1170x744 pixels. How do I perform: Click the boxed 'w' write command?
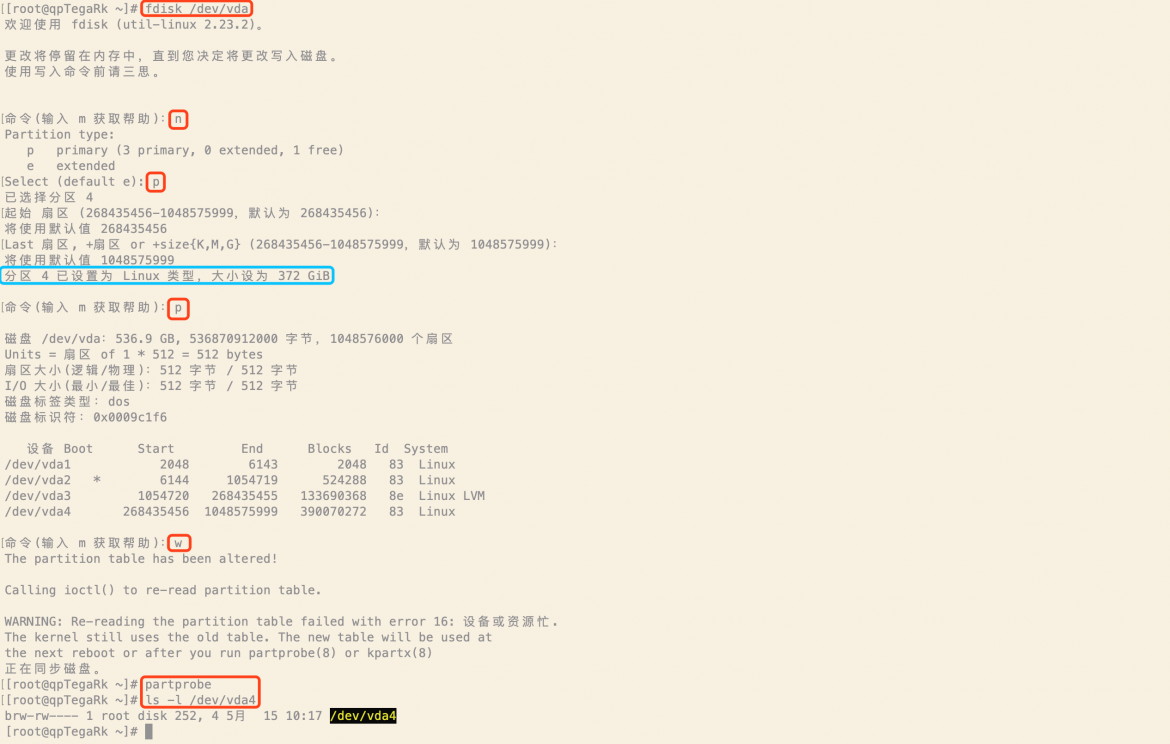click(178, 543)
